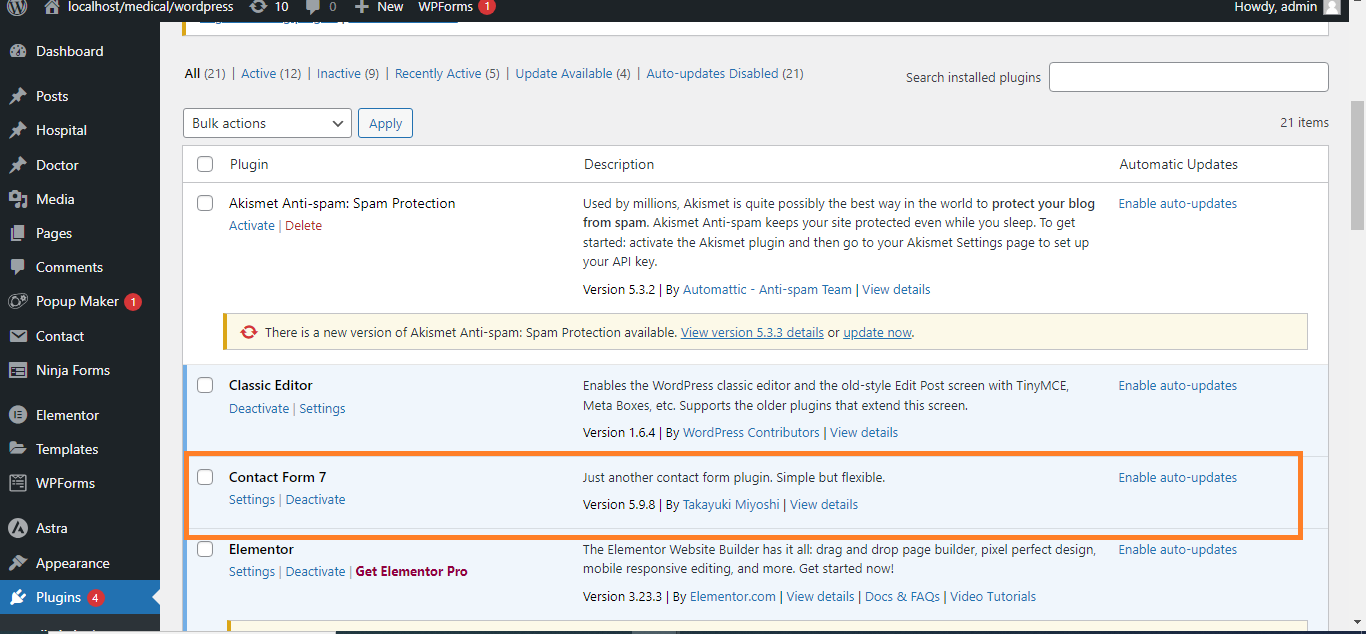Deactivate the Contact Form 7 plugin

coord(315,500)
